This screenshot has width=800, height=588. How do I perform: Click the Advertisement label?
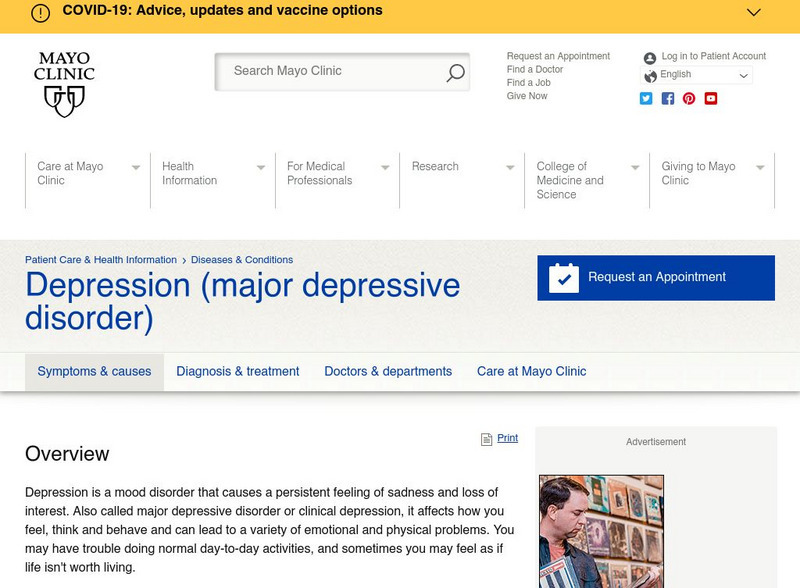click(656, 442)
